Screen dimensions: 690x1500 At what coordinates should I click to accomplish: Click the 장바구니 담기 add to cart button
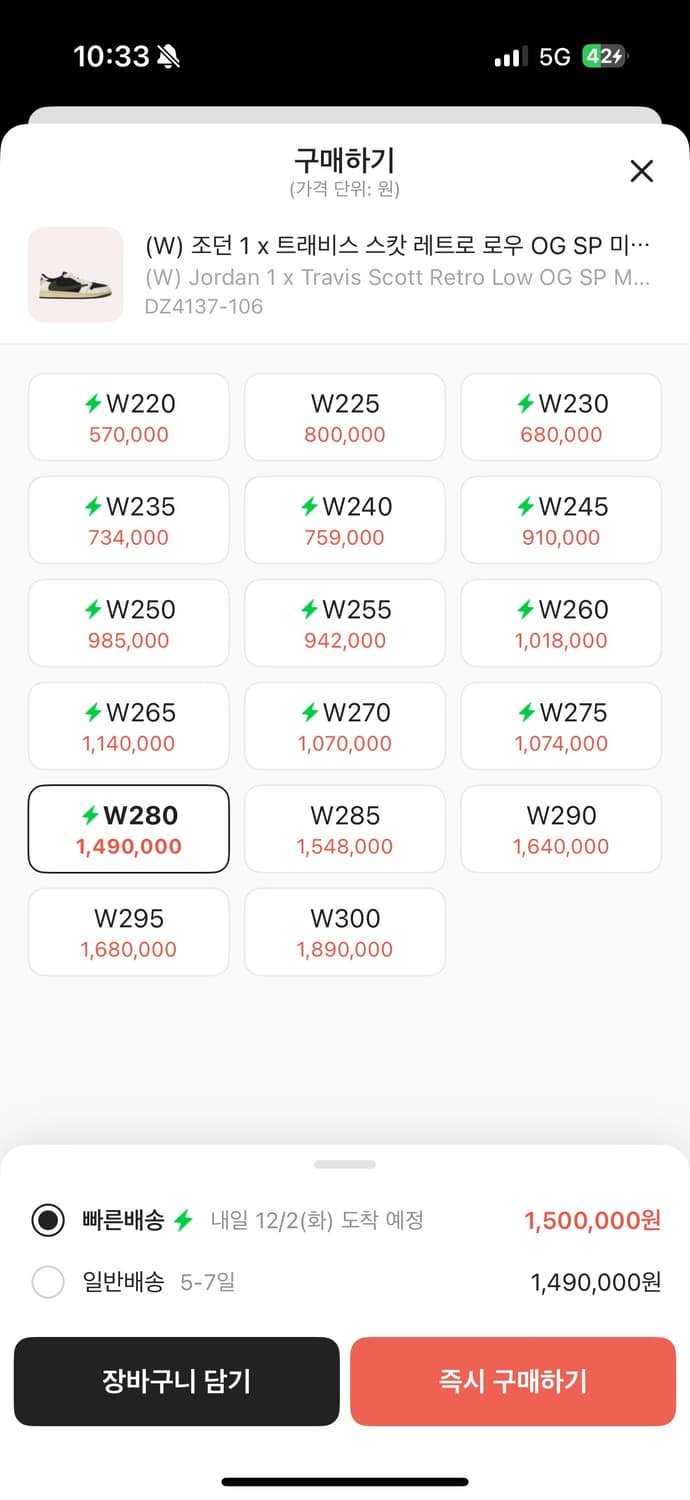coord(176,1381)
